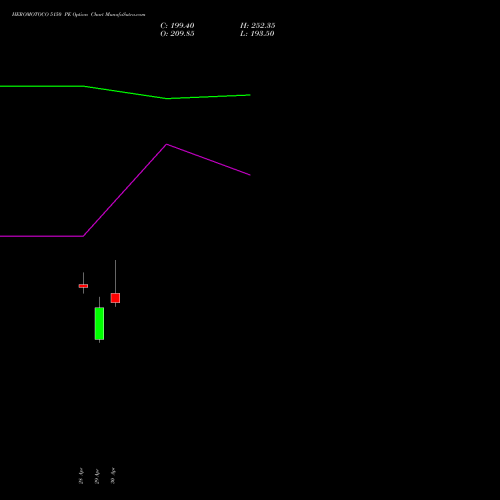Select the 30 Apr date label
This screenshot has width=500, height=500.
click(113, 476)
